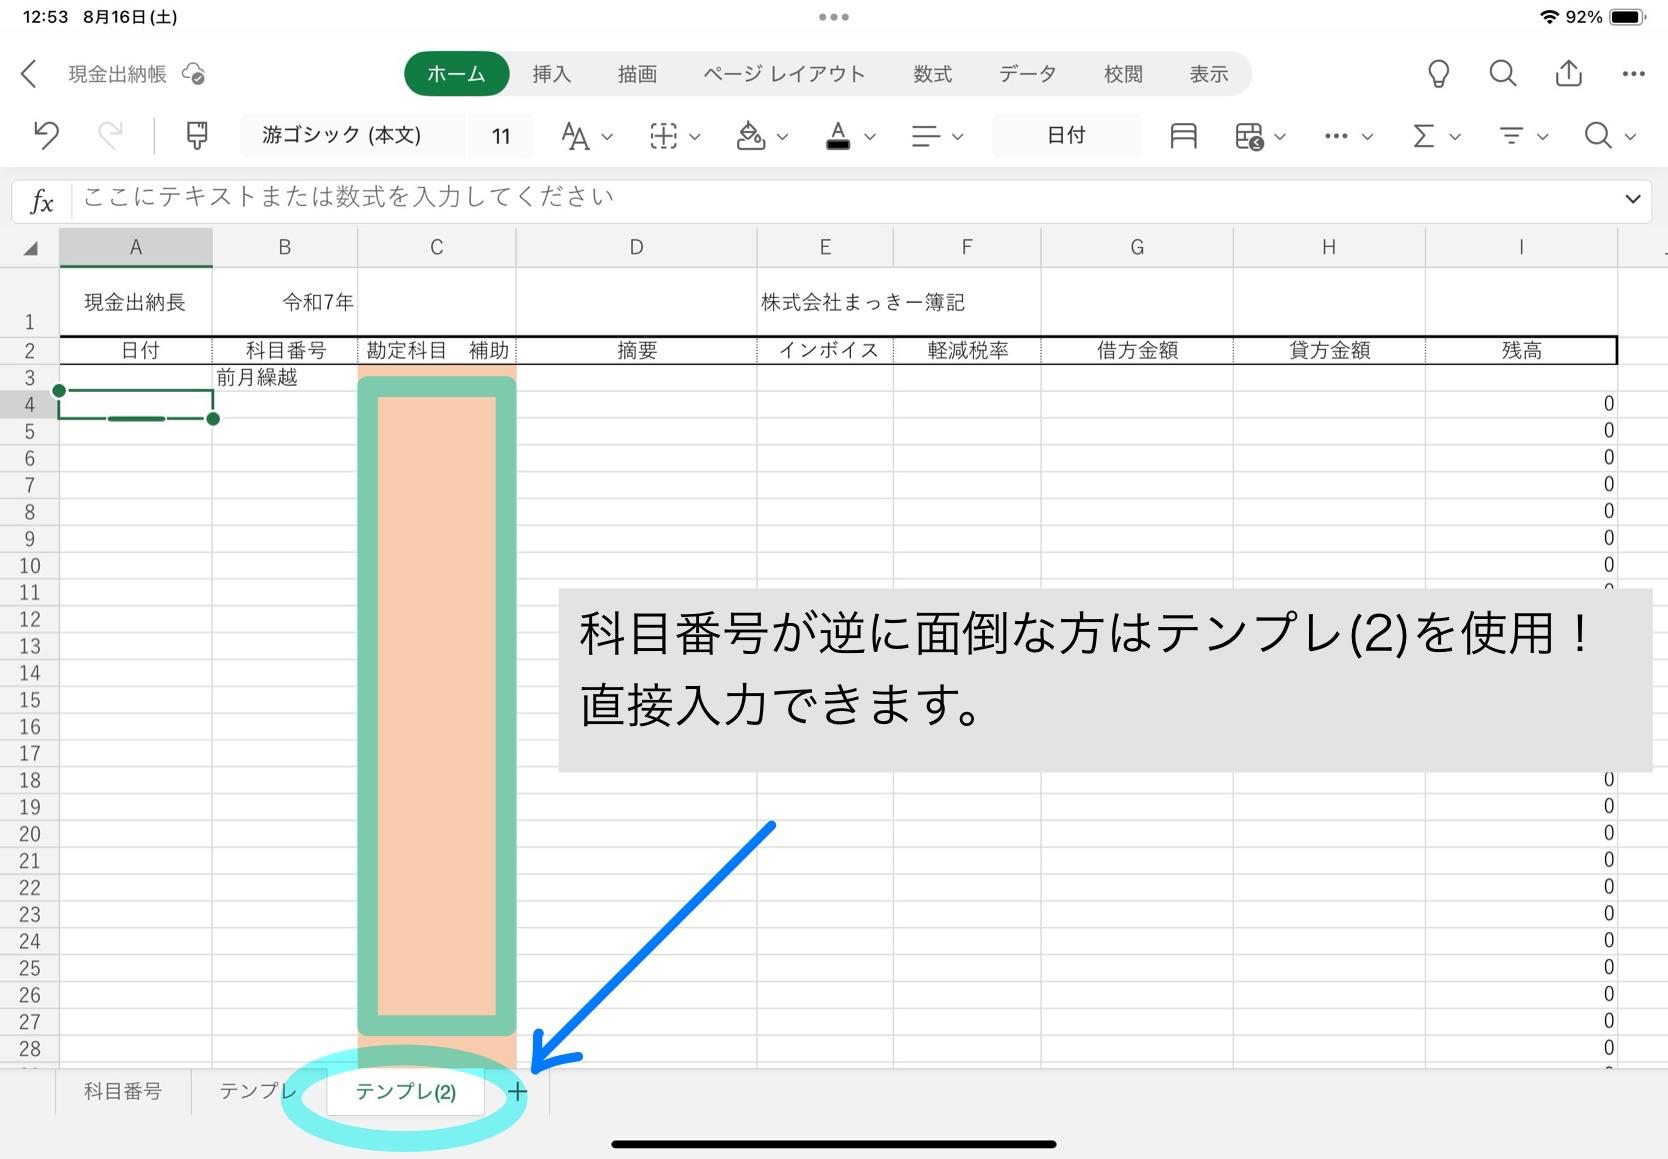Open the find magnifier in the ribbon
Screen dimensions: 1668x1159
(1598, 136)
